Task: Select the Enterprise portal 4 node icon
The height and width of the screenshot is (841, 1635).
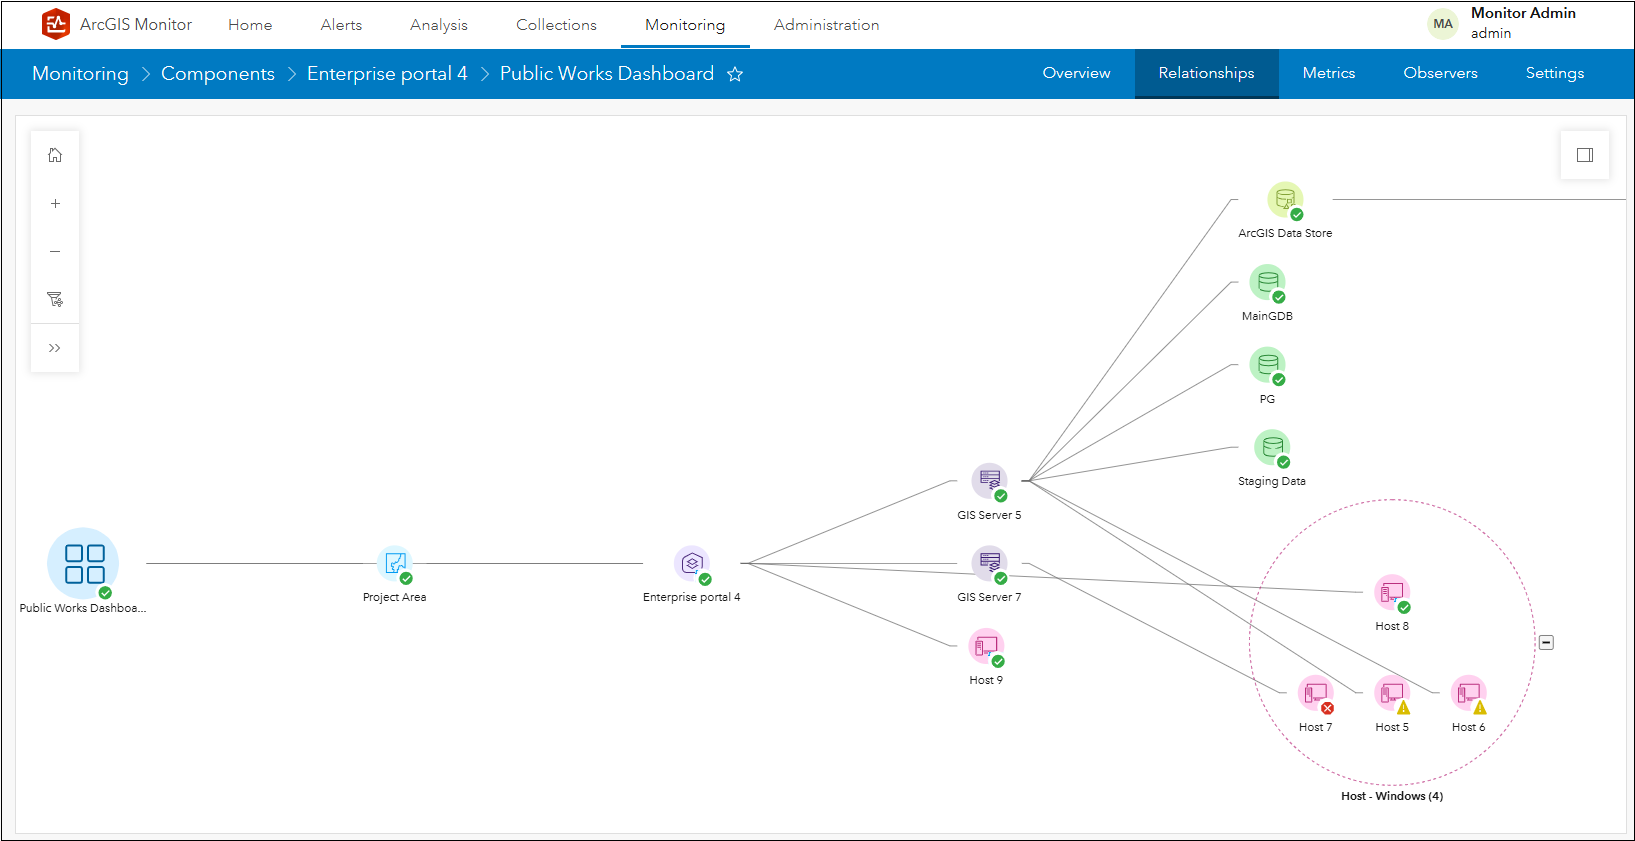Action: pyautogui.click(x=692, y=564)
